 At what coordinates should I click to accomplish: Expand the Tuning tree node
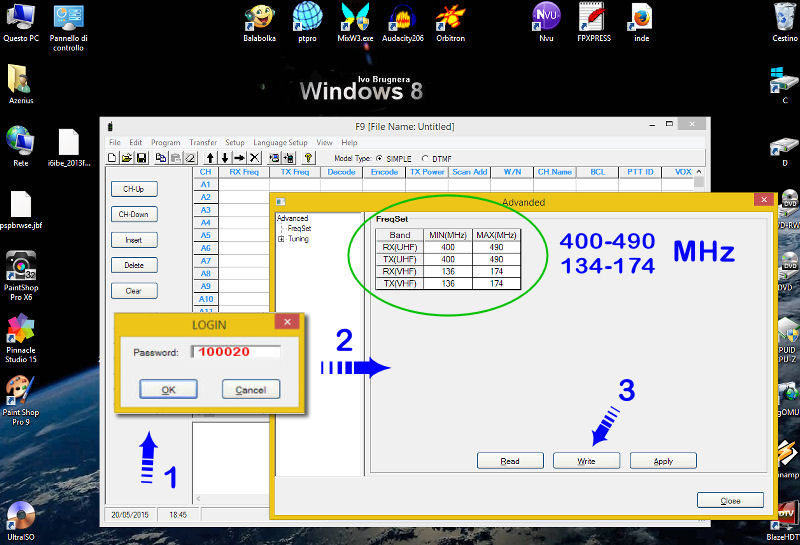coord(281,239)
